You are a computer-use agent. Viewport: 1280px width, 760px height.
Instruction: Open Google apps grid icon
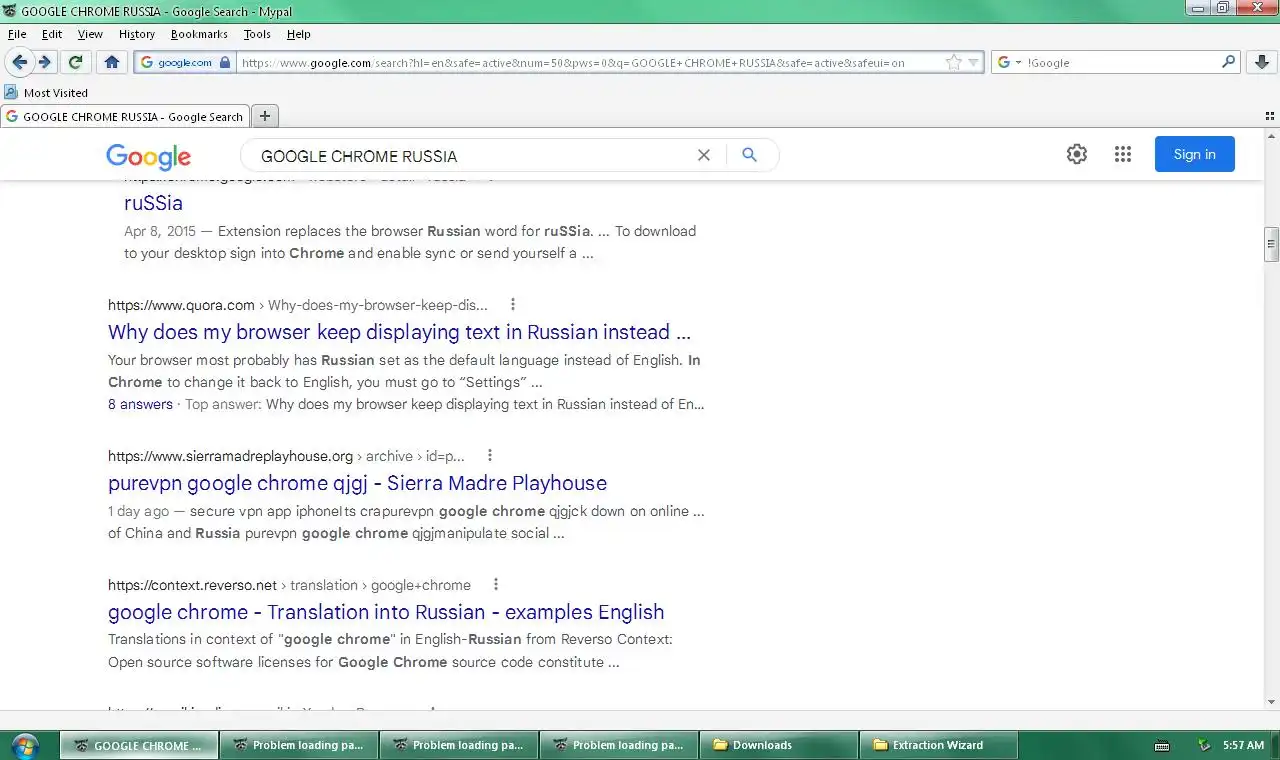1123,154
